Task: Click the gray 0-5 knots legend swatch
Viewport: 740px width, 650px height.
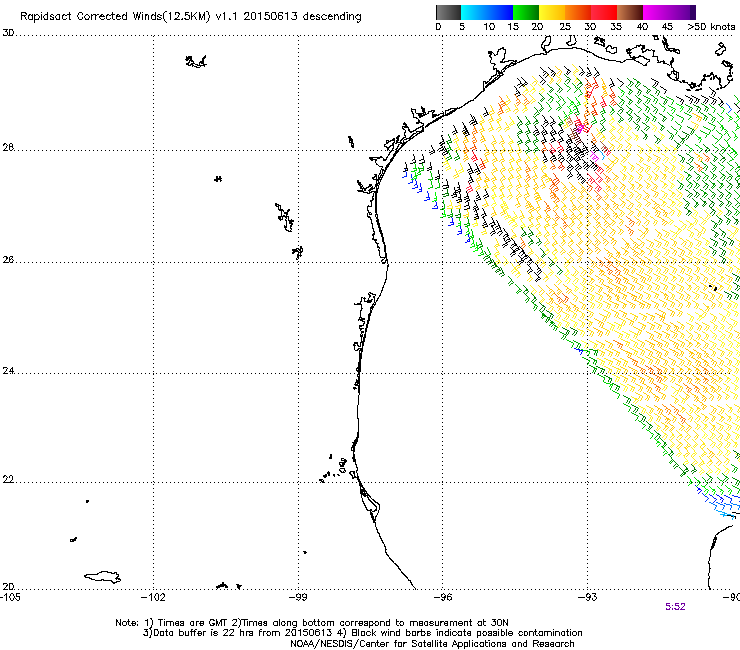Action: tap(448, 12)
